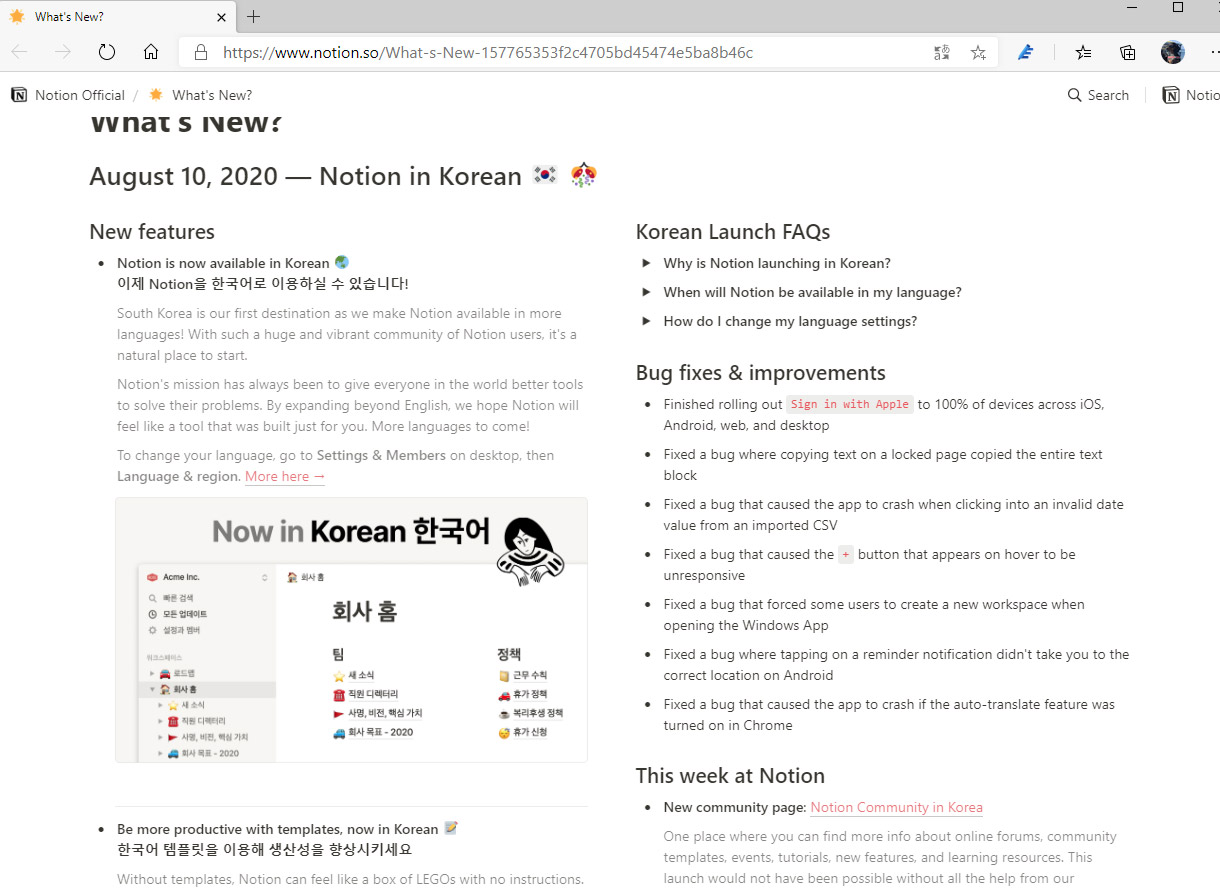Select the What's New? browser tab
Image resolution: width=1220 pixels, height=888 pixels.
coord(117,16)
